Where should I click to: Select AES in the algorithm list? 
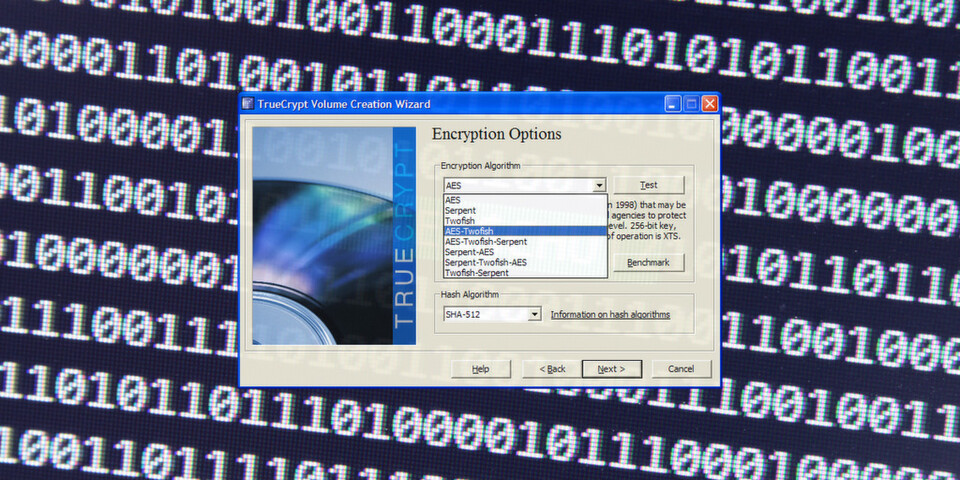525,200
